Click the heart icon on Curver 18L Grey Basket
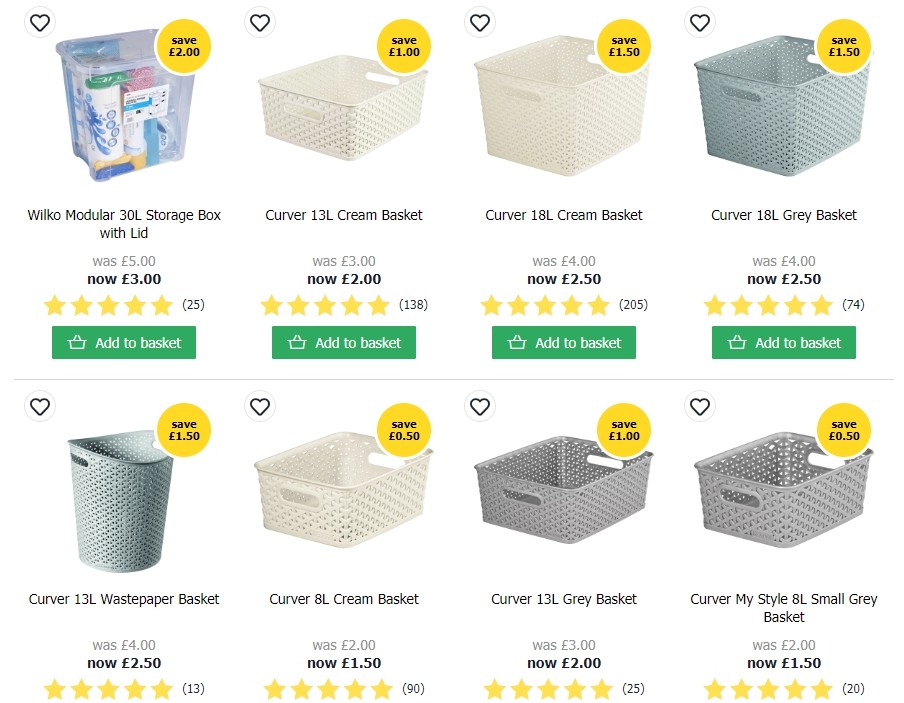The image size is (904, 703). coord(700,22)
